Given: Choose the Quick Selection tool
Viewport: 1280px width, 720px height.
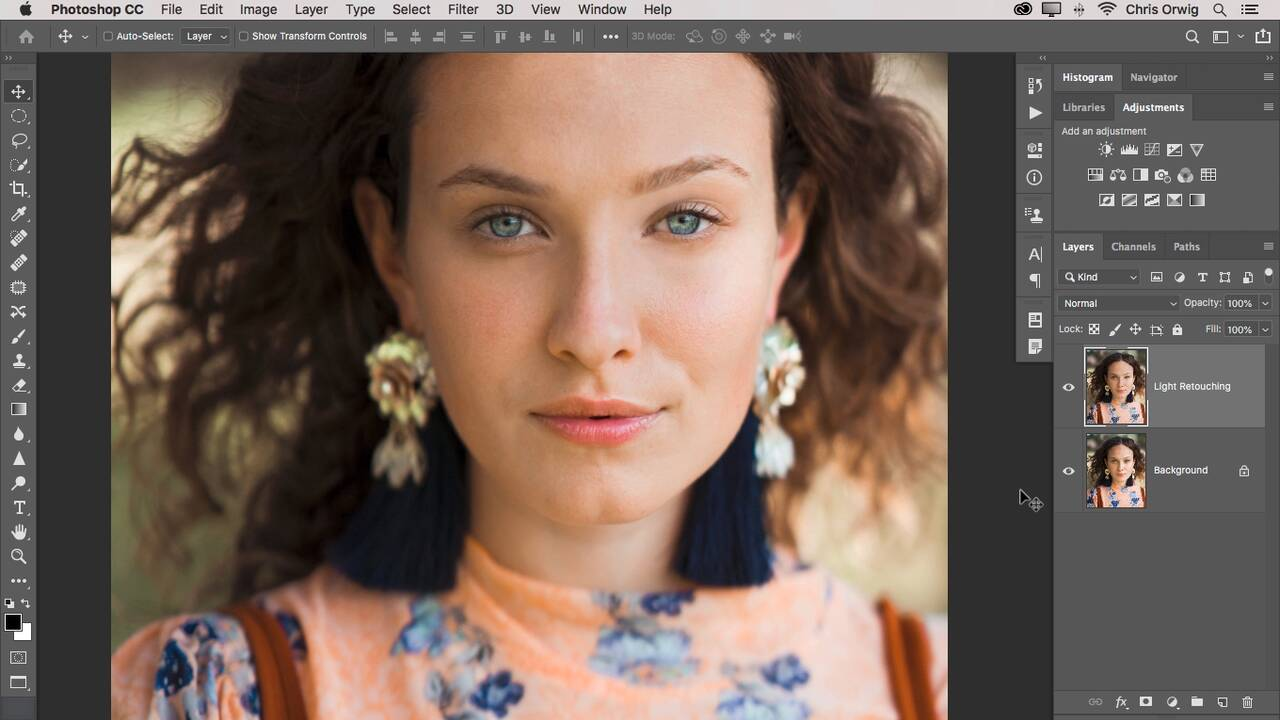Looking at the screenshot, I should pyautogui.click(x=19, y=165).
